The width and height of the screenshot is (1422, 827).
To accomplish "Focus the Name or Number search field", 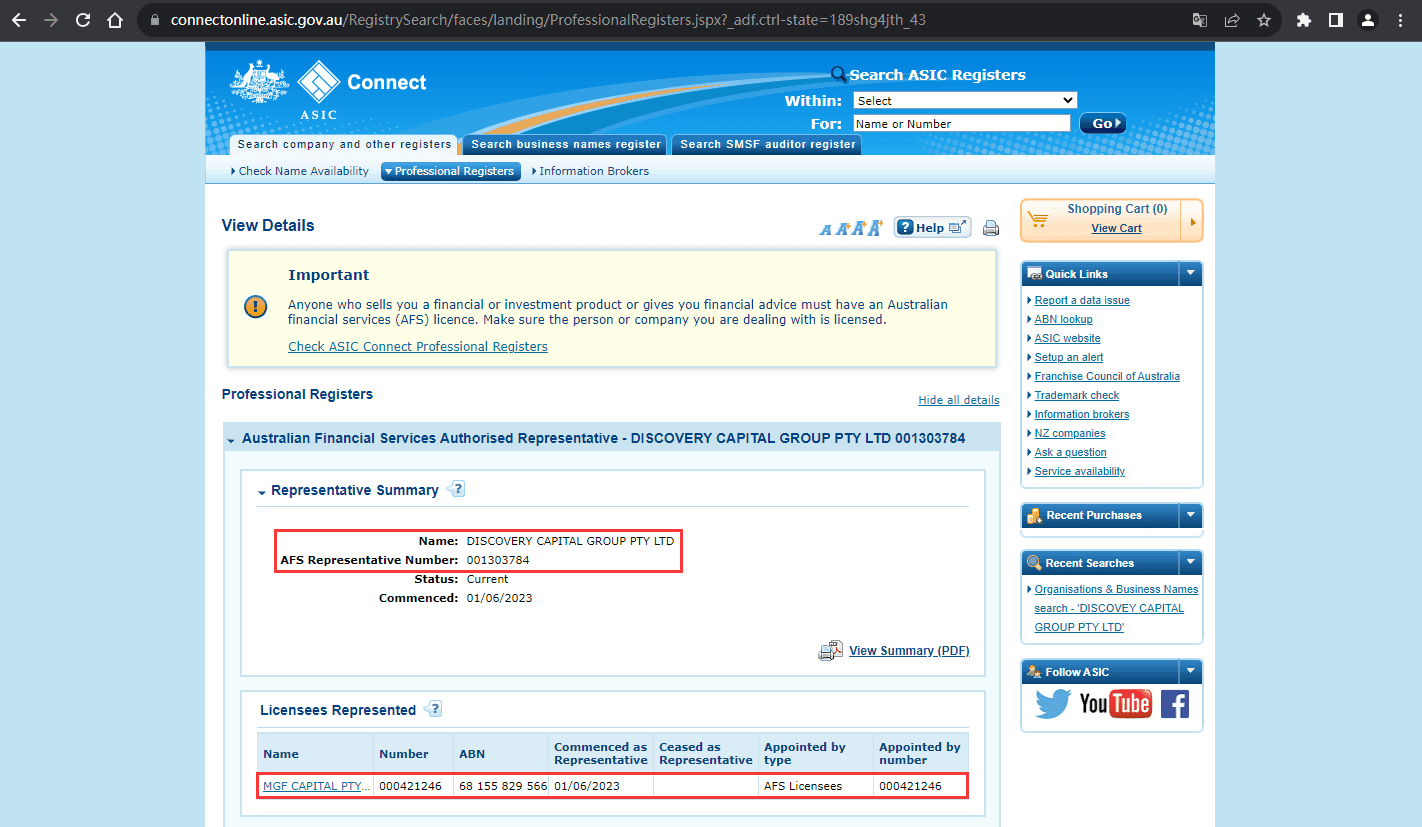I will coord(961,123).
